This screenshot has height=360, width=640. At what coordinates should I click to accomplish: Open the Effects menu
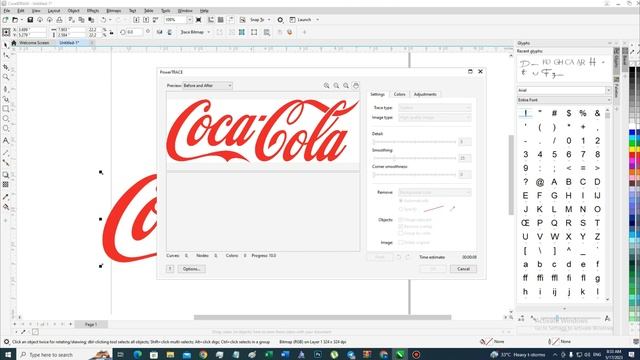[93, 11]
